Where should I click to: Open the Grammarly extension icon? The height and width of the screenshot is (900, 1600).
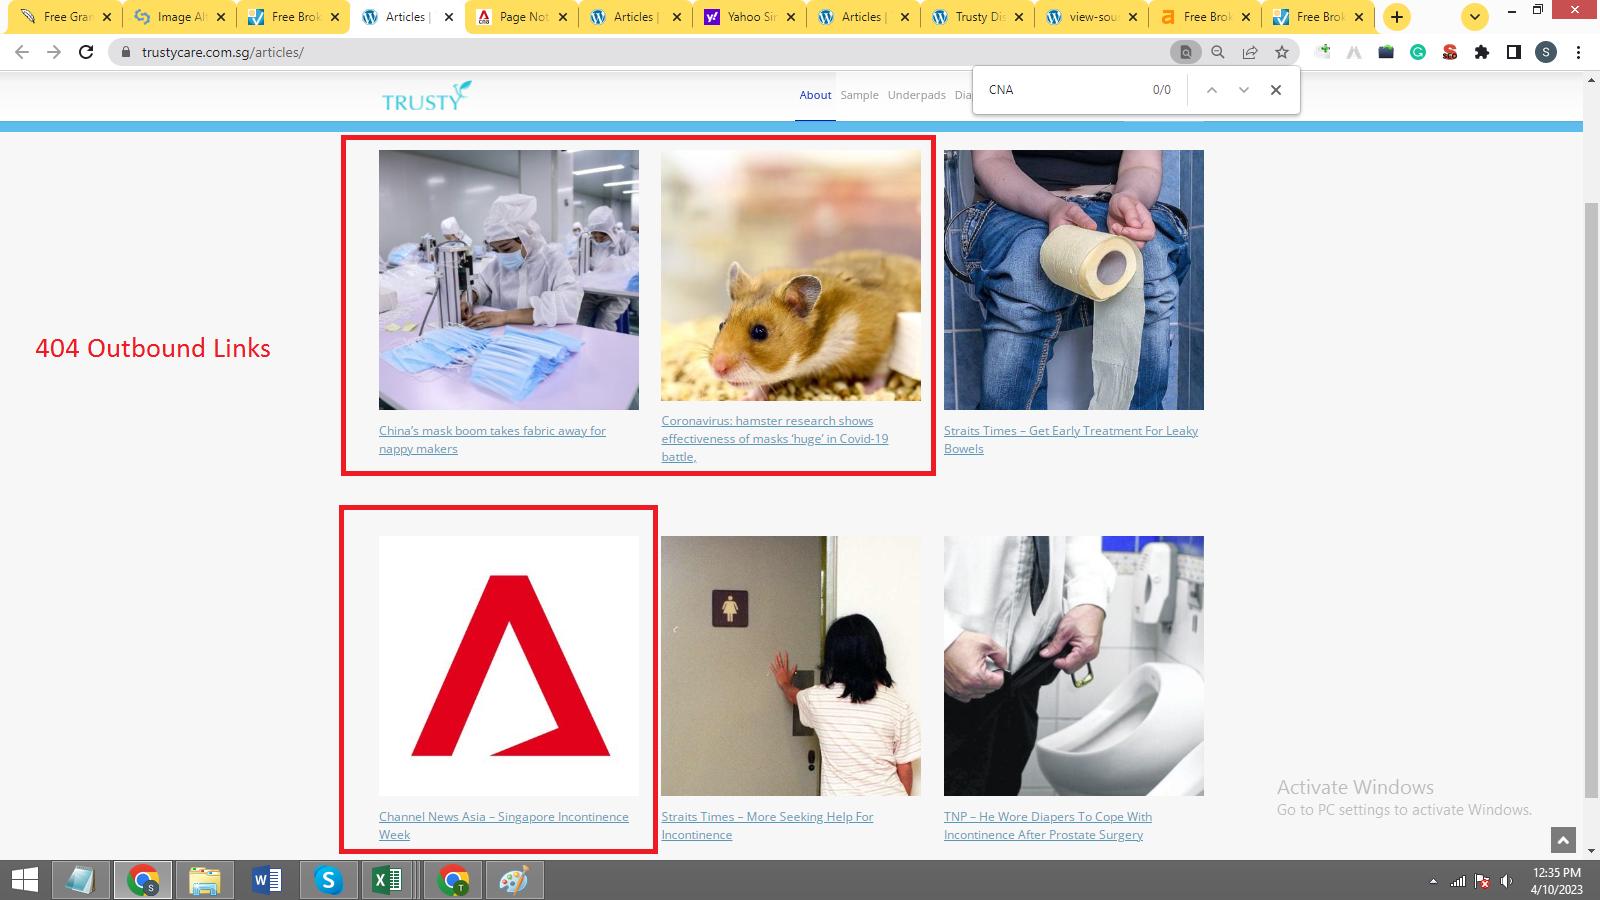1418,52
